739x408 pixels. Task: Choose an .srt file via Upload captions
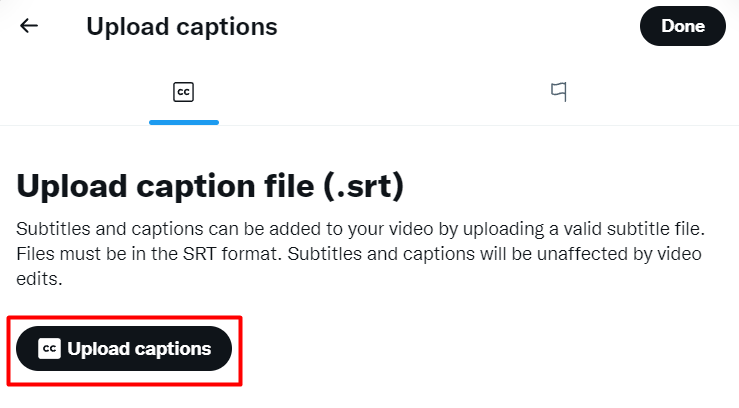124,349
